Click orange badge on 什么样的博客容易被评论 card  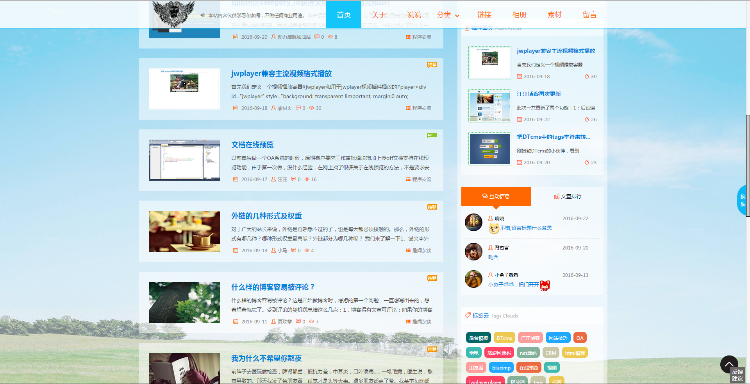[x=432, y=278]
